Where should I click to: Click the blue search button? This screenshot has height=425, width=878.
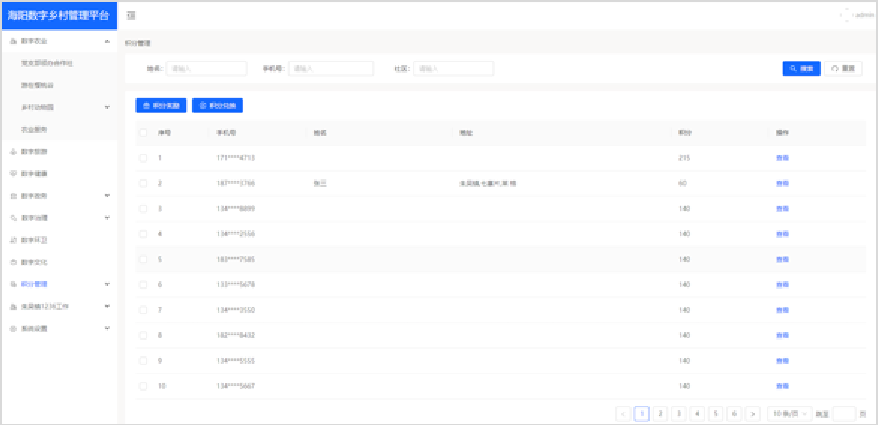pos(801,69)
